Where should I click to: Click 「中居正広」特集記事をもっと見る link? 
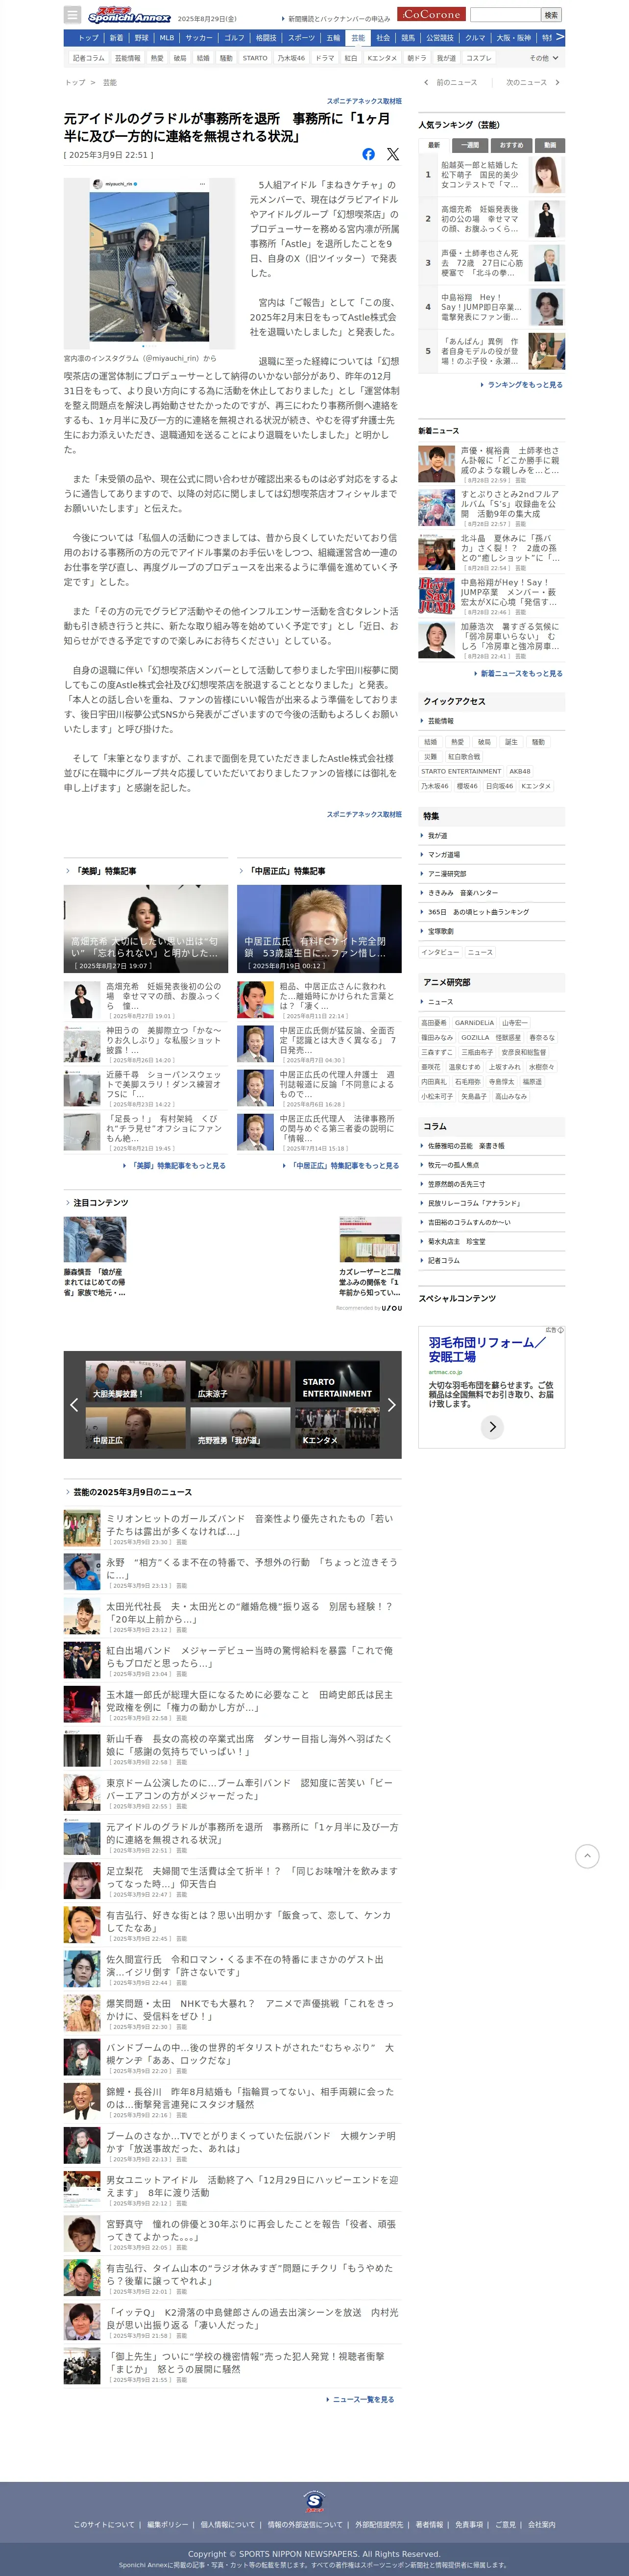341,1165
